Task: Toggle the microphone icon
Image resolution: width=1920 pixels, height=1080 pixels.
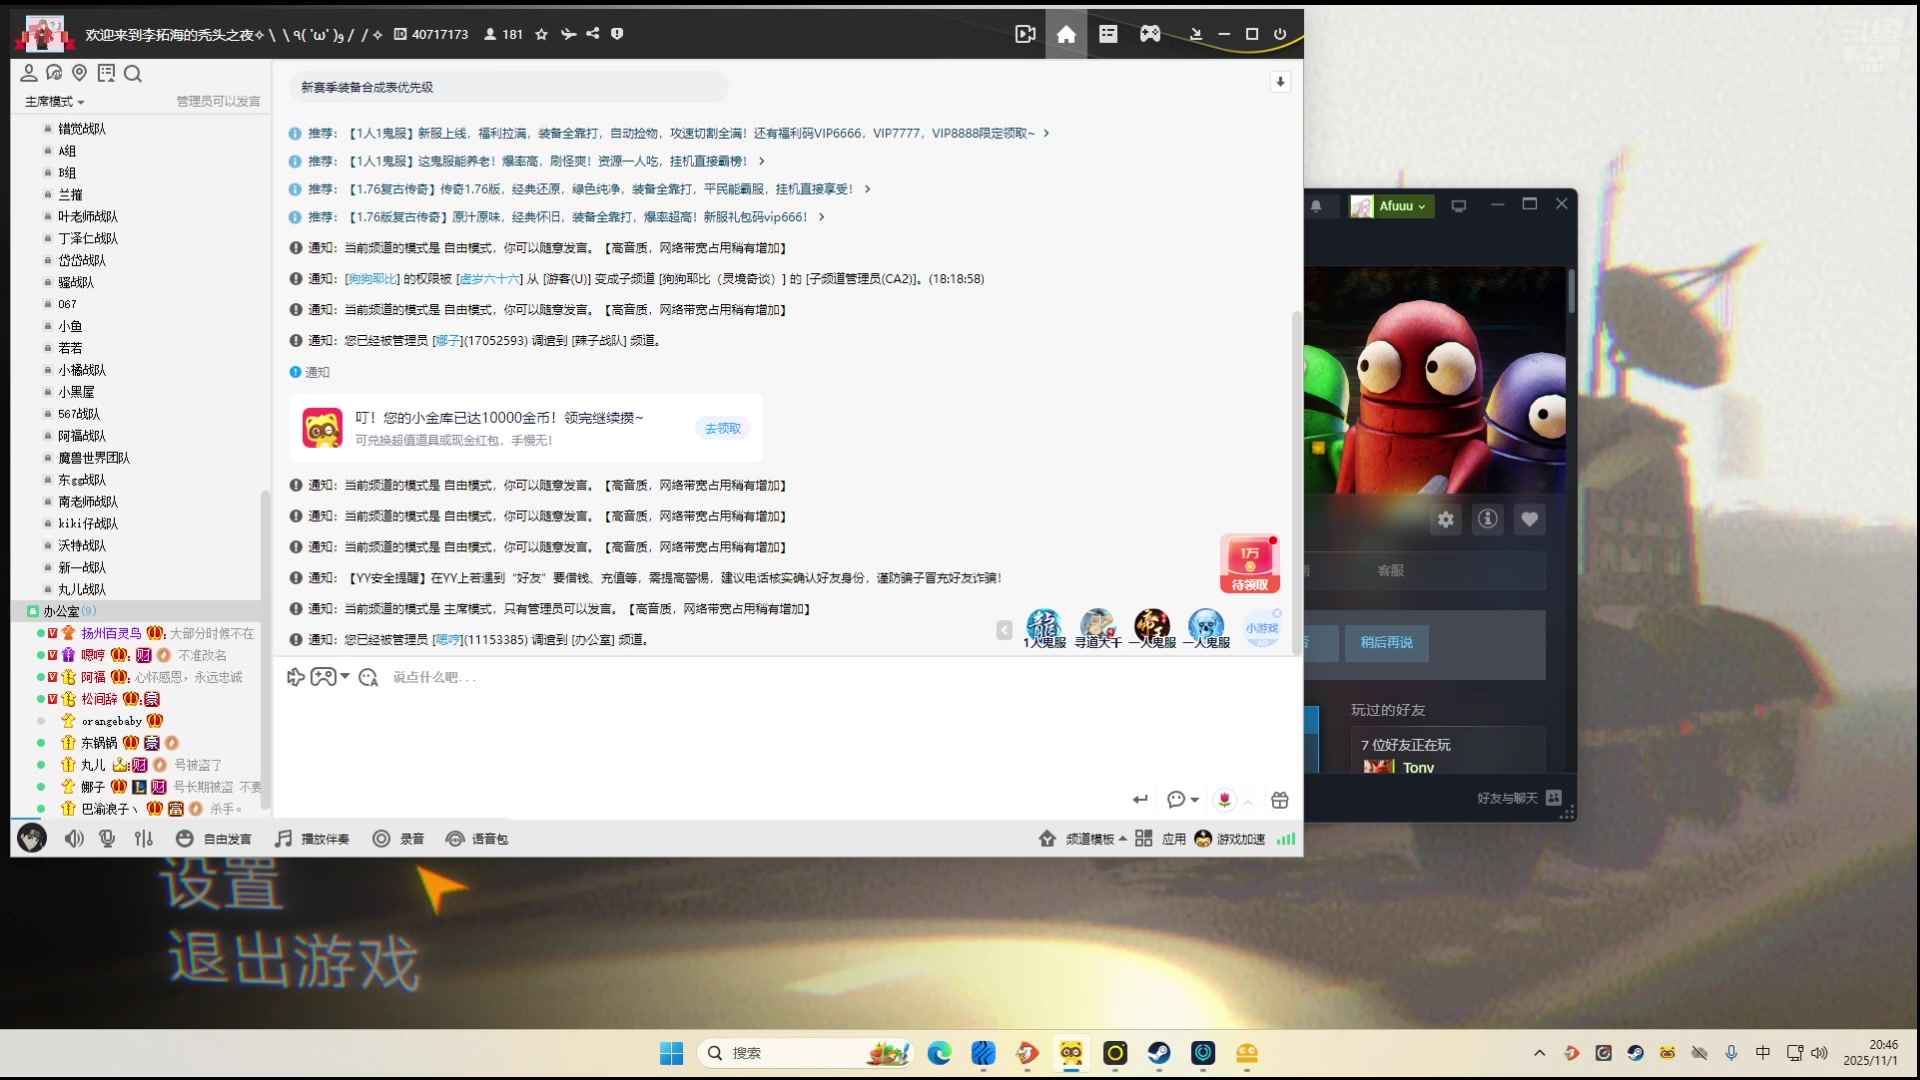Action: coord(107,839)
